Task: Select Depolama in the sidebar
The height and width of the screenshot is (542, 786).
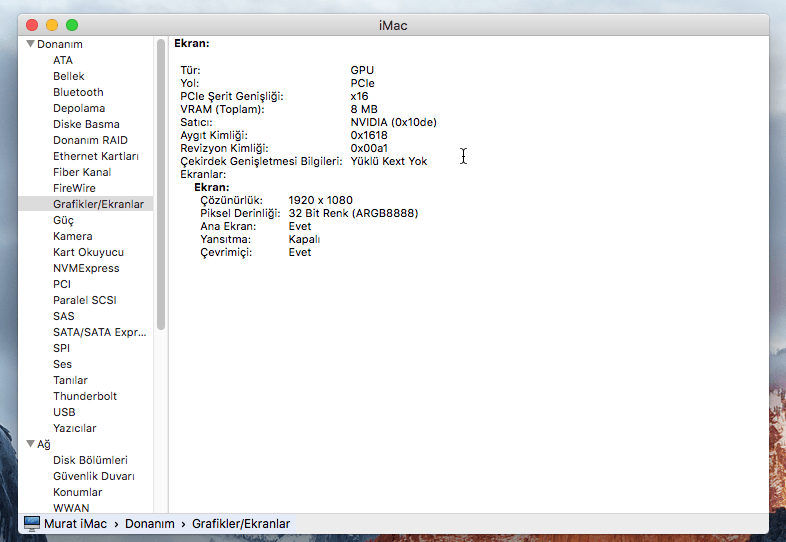Action: click(79, 108)
